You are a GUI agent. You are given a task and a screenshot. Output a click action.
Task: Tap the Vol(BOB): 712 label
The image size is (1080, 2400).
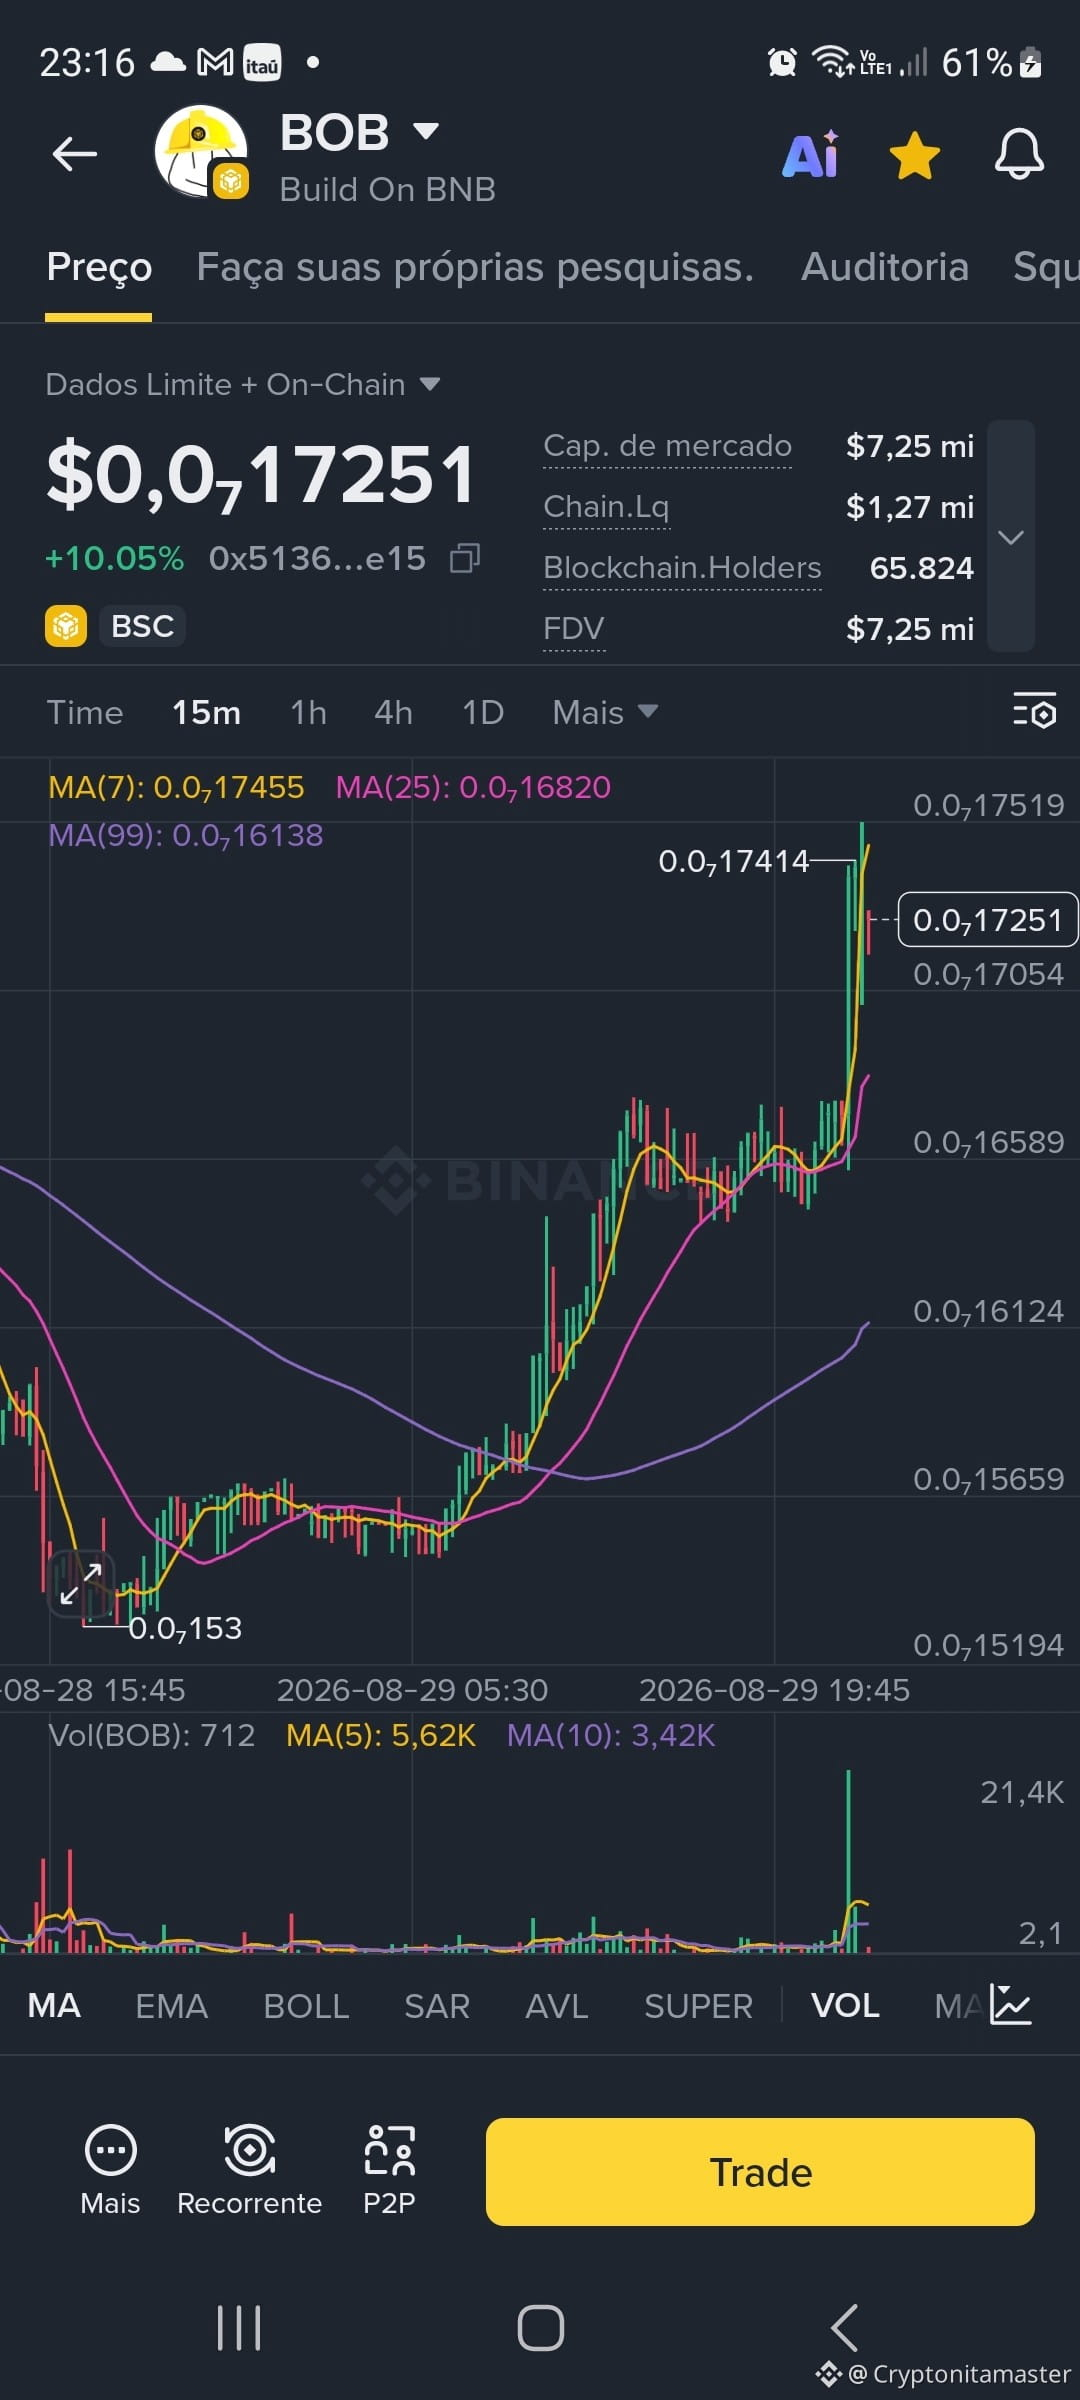coord(152,1735)
